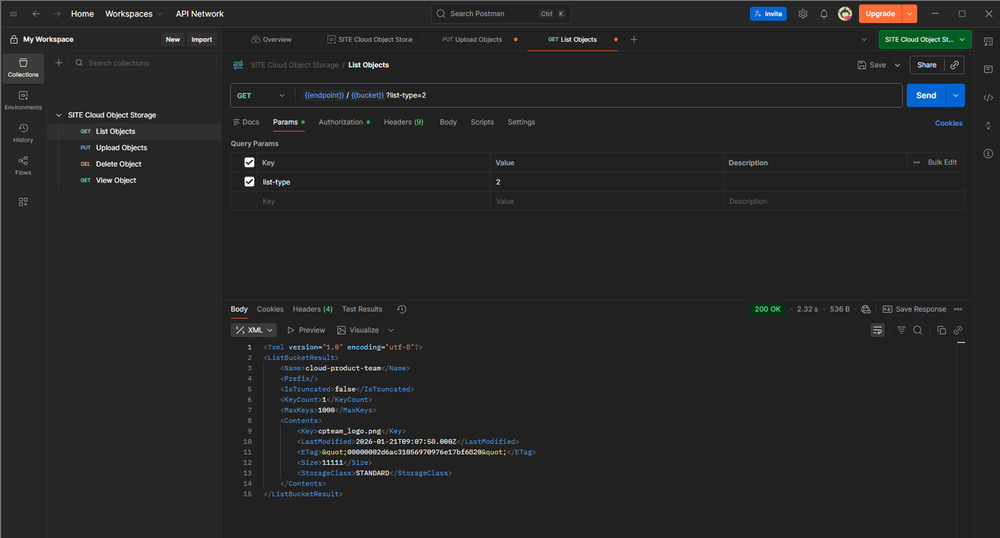1000x538 pixels.
Task: Go forward with the right arrow
Action: click(x=57, y=13)
